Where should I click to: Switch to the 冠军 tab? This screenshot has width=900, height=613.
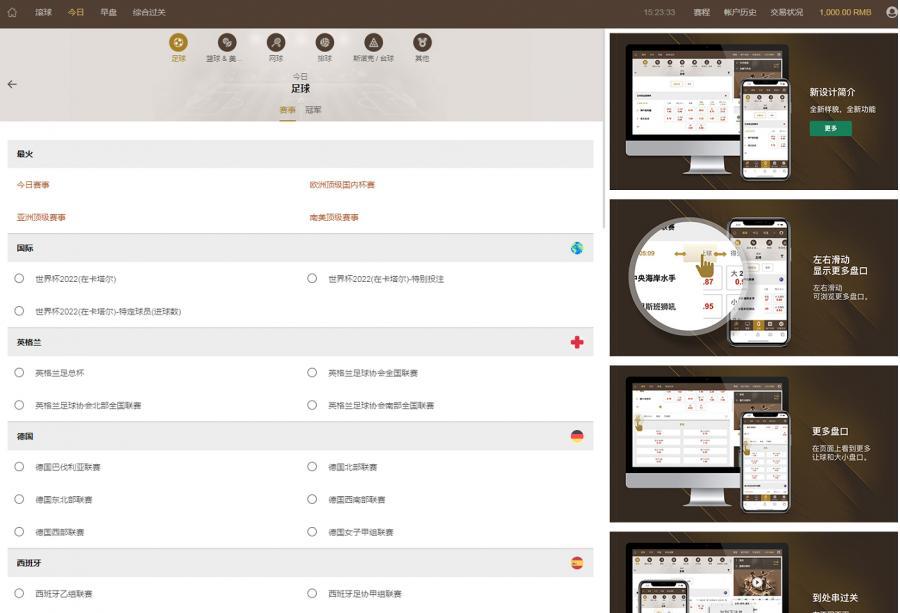[313, 110]
